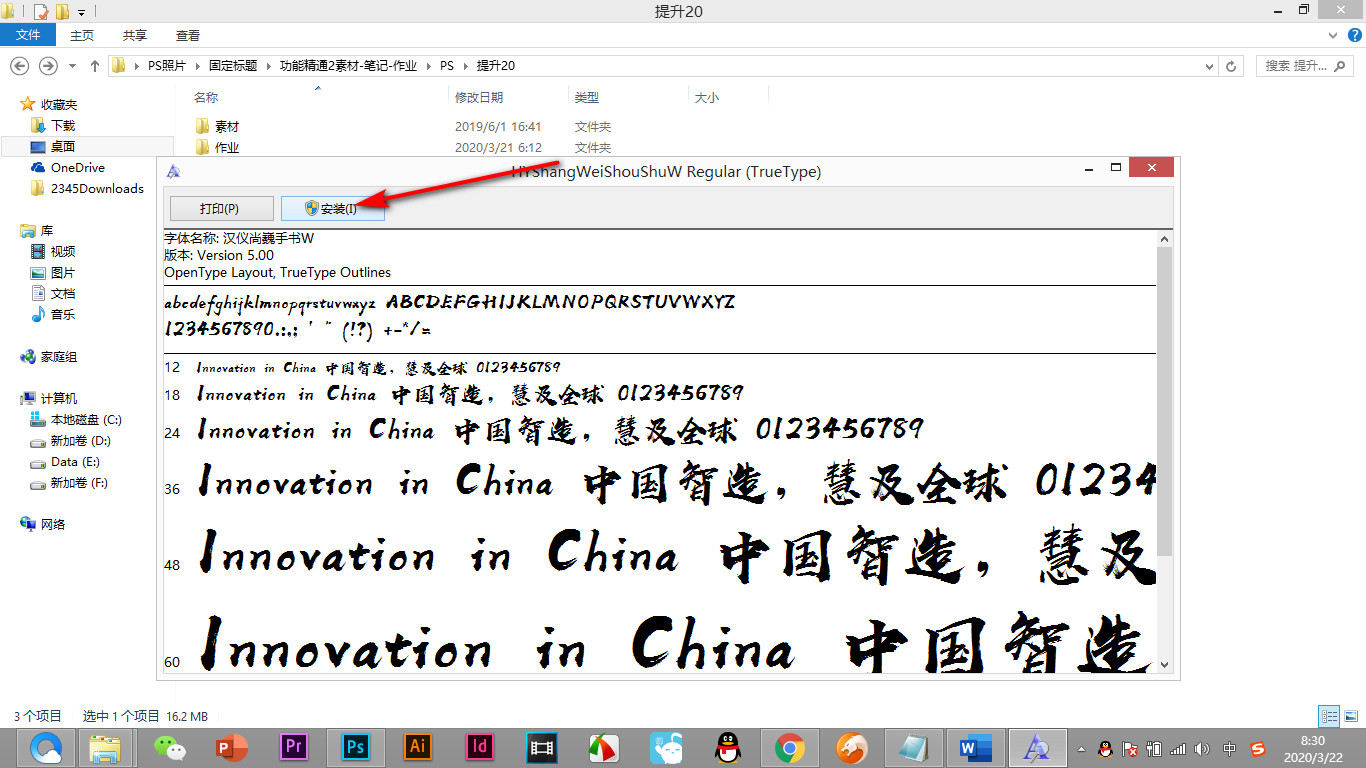Open 家庭组 in the navigation pane
This screenshot has height=768, width=1366.
pos(58,356)
